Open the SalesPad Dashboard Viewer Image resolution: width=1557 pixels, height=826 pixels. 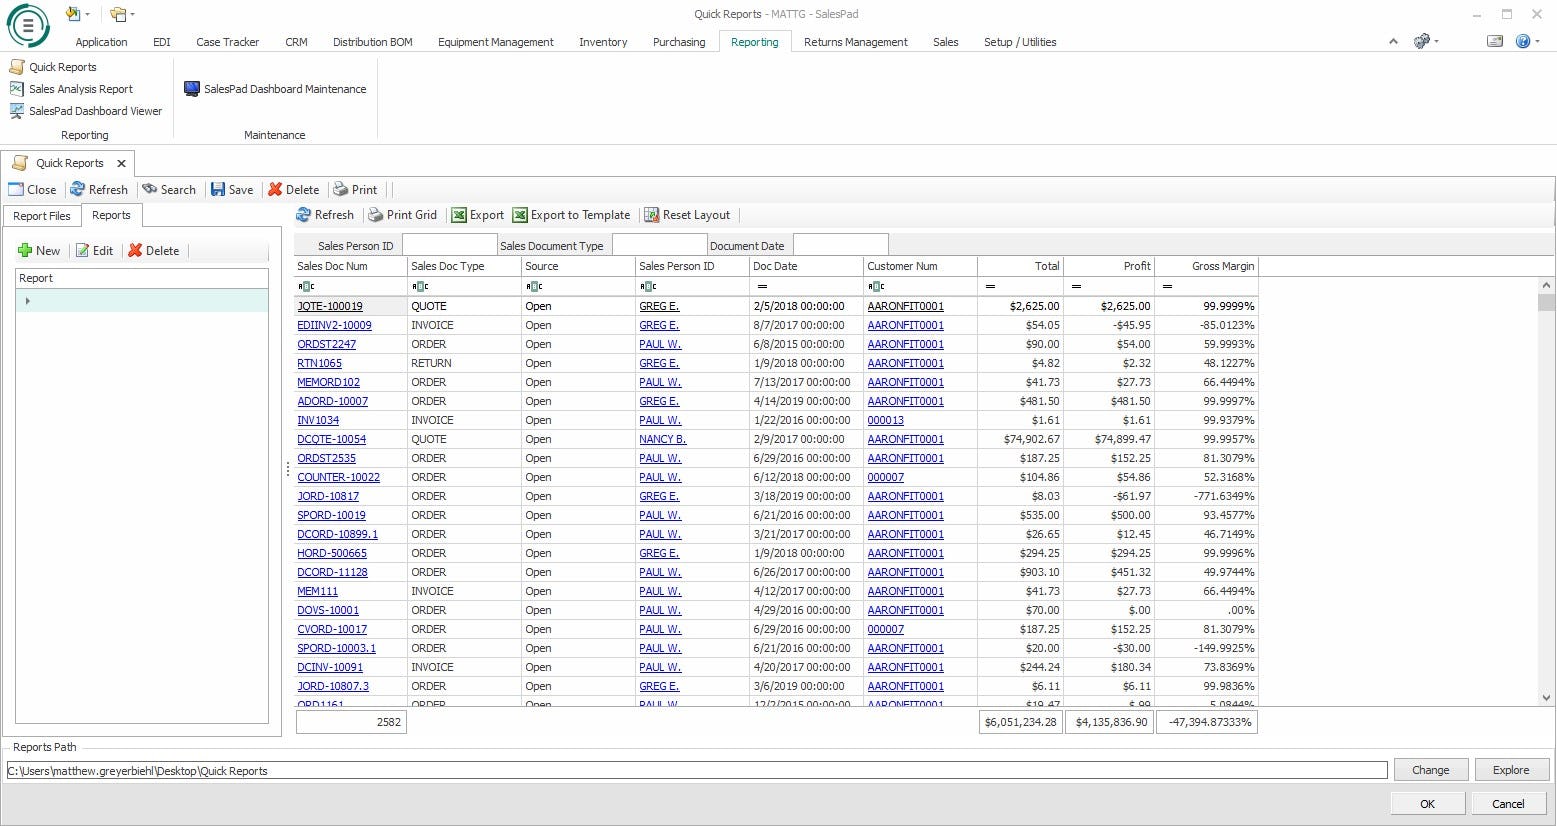coord(95,111)
